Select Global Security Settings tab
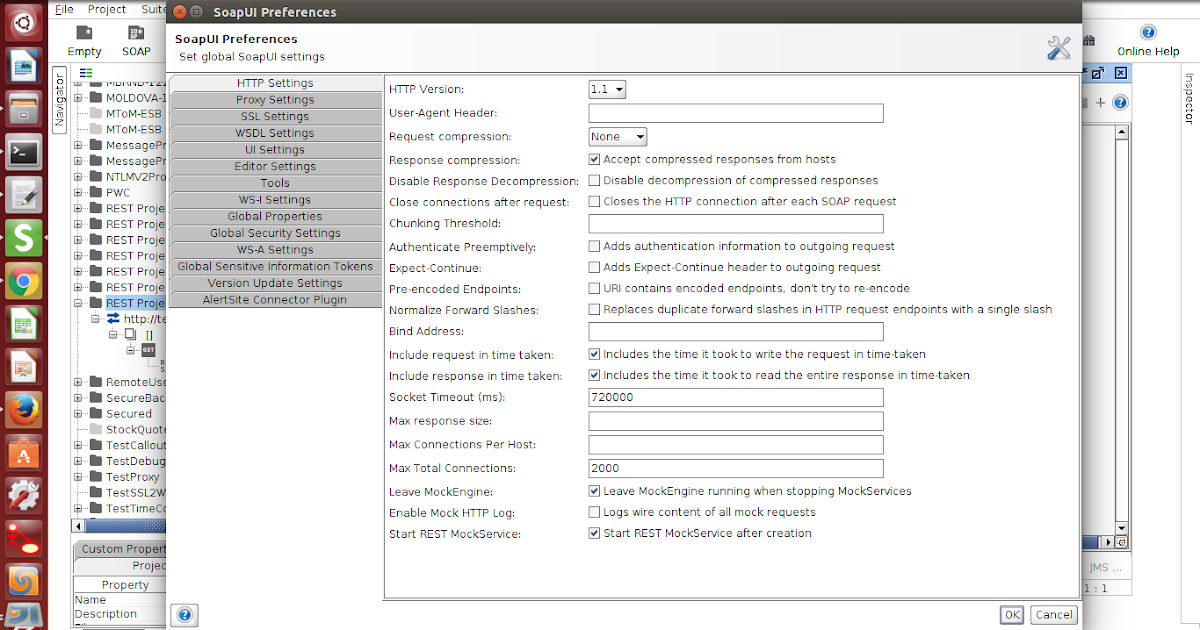 click(x=275, y=233)
